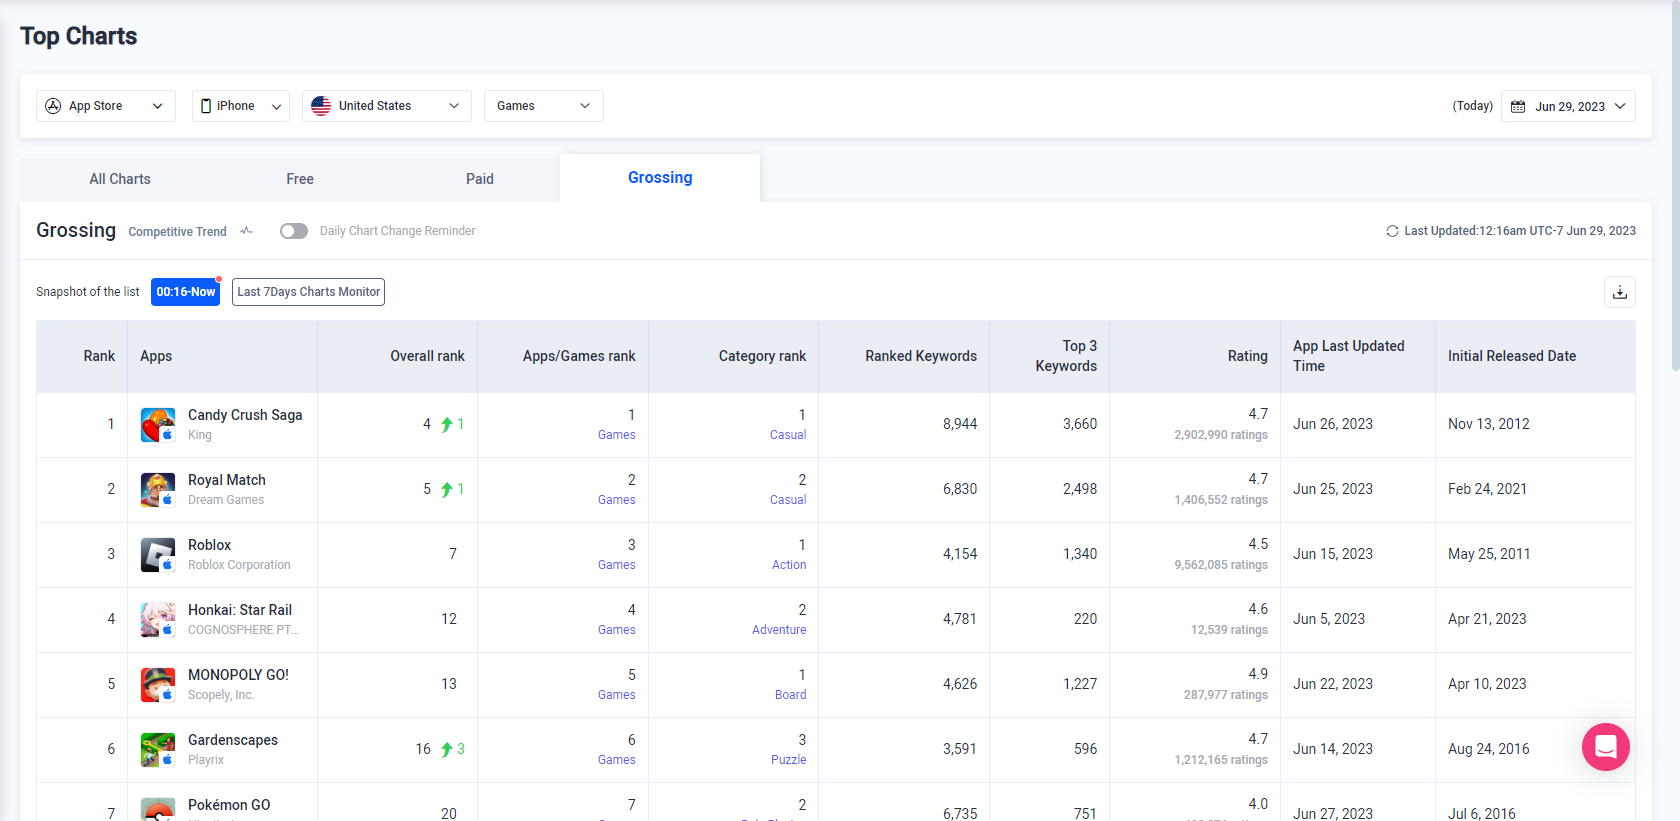Click the Honkai: Star Rail app icon
The image size is (1680, 821).
(x=158, y=620)
